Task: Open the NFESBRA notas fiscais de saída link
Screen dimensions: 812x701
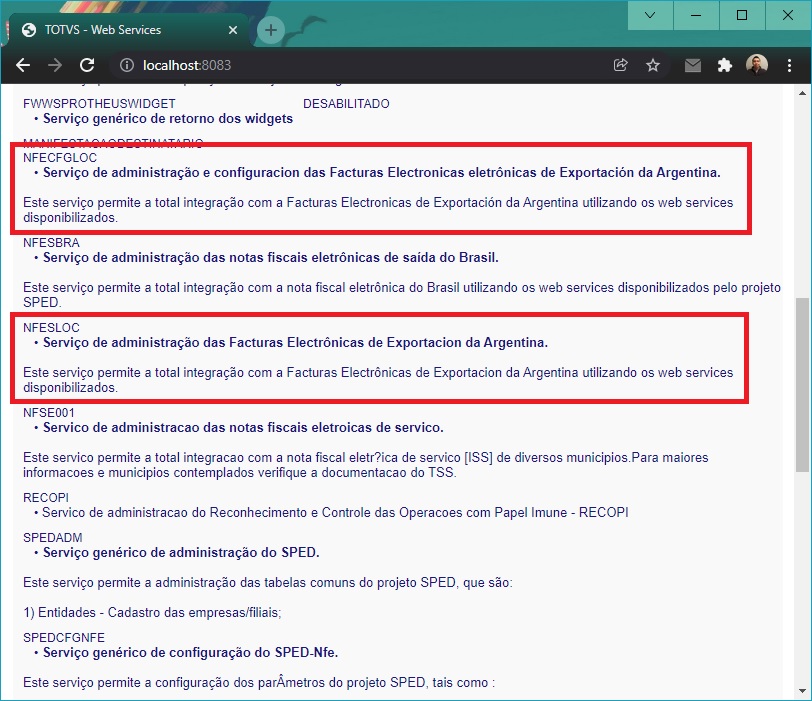Action: point(271,257)
